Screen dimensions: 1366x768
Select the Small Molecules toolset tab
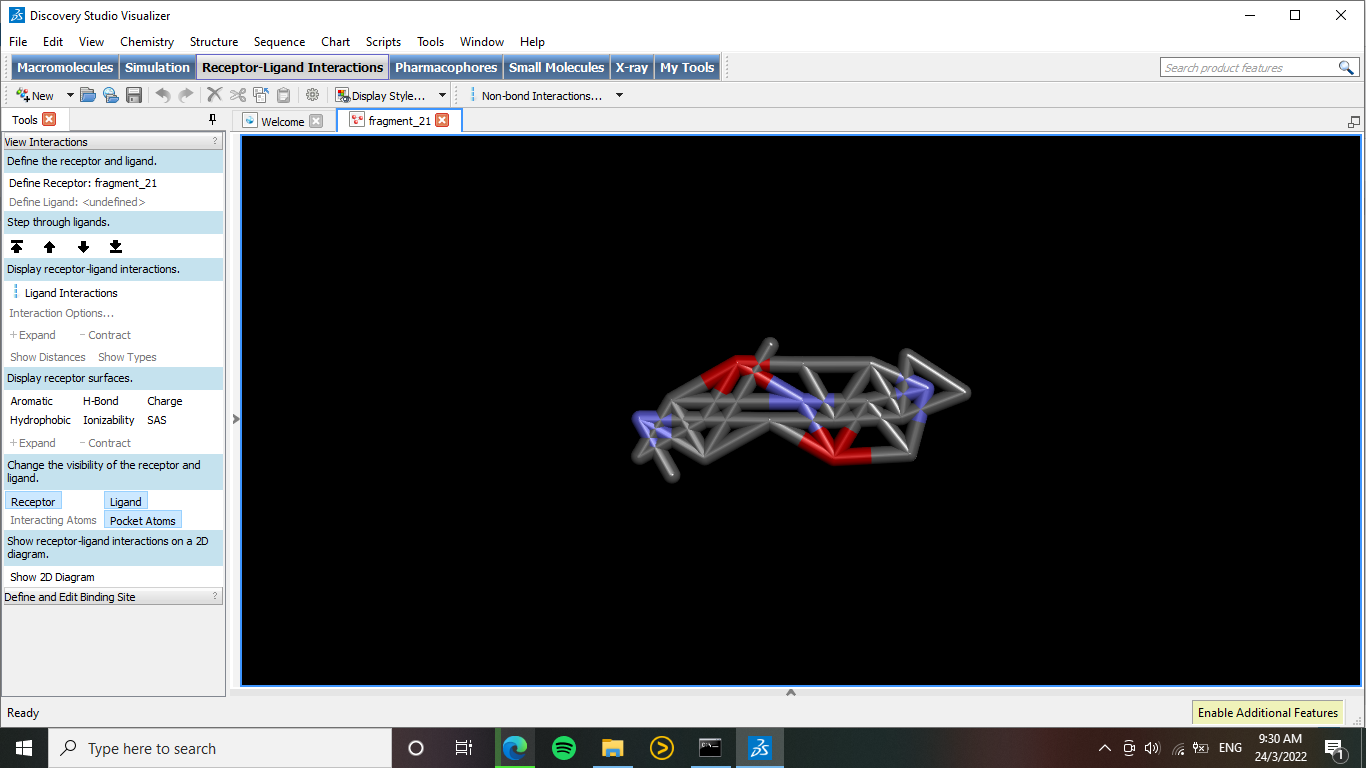(556, 67)
